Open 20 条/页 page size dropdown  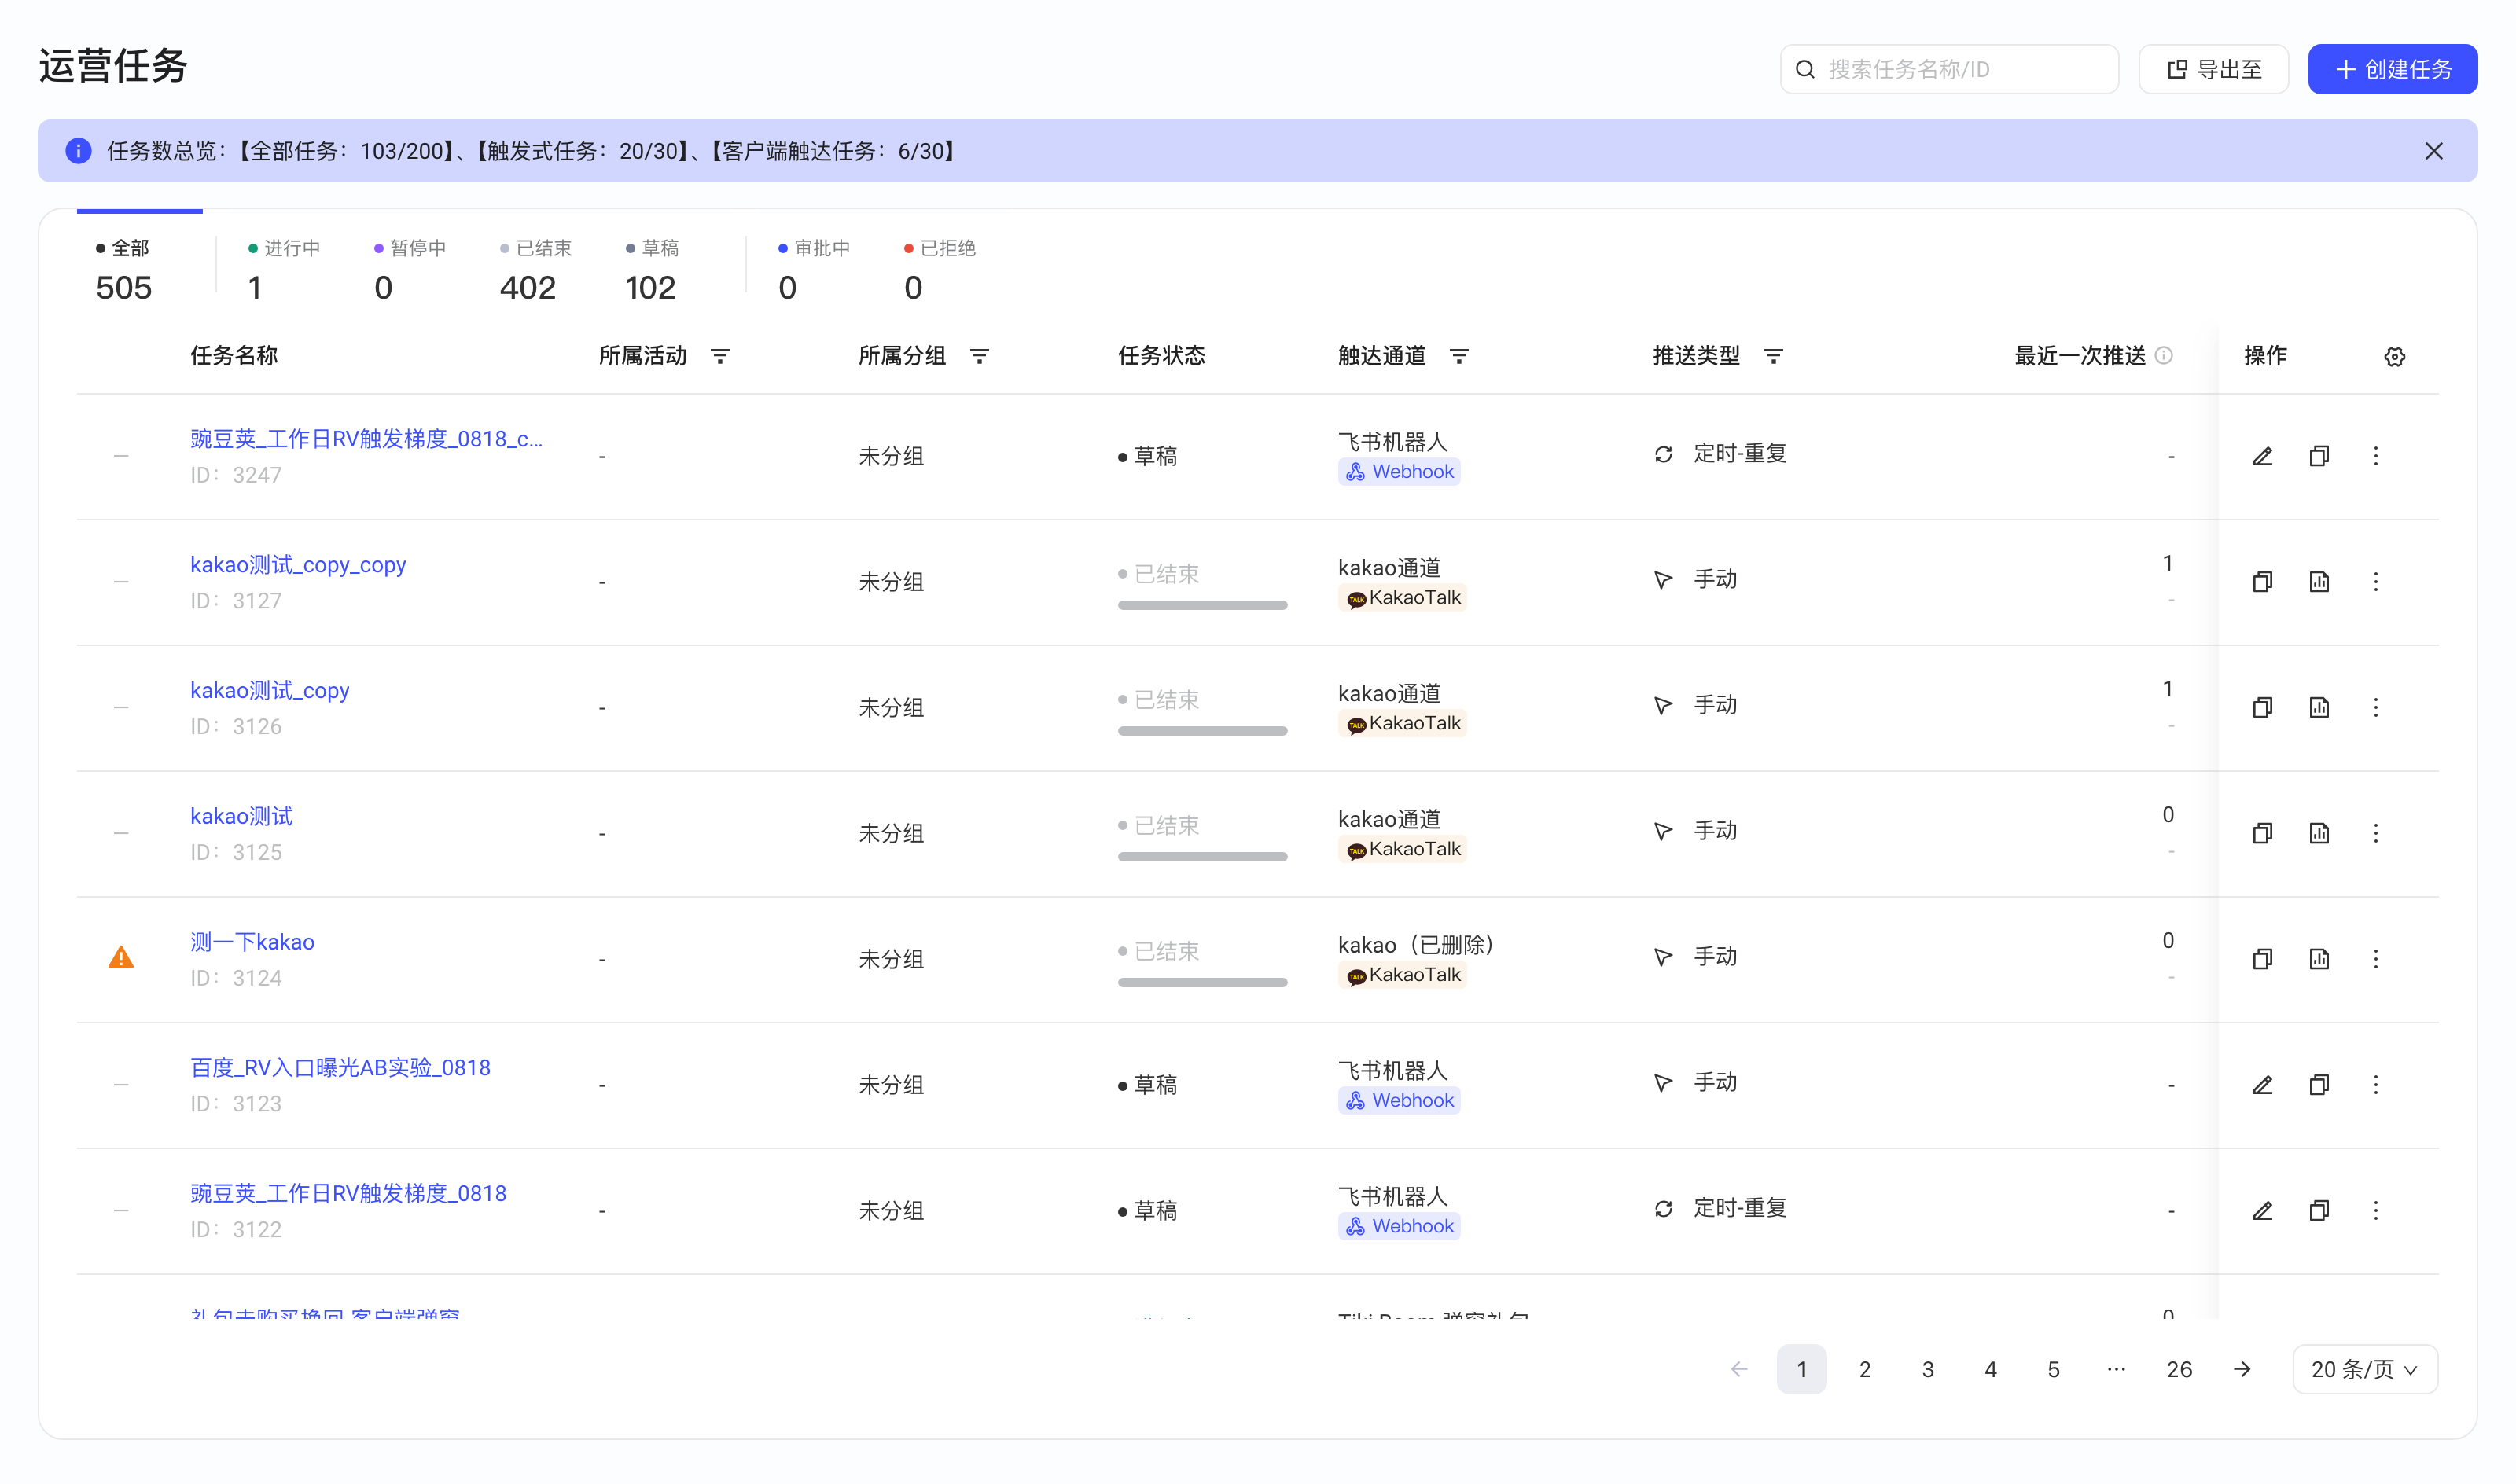click(2364, 1369)
